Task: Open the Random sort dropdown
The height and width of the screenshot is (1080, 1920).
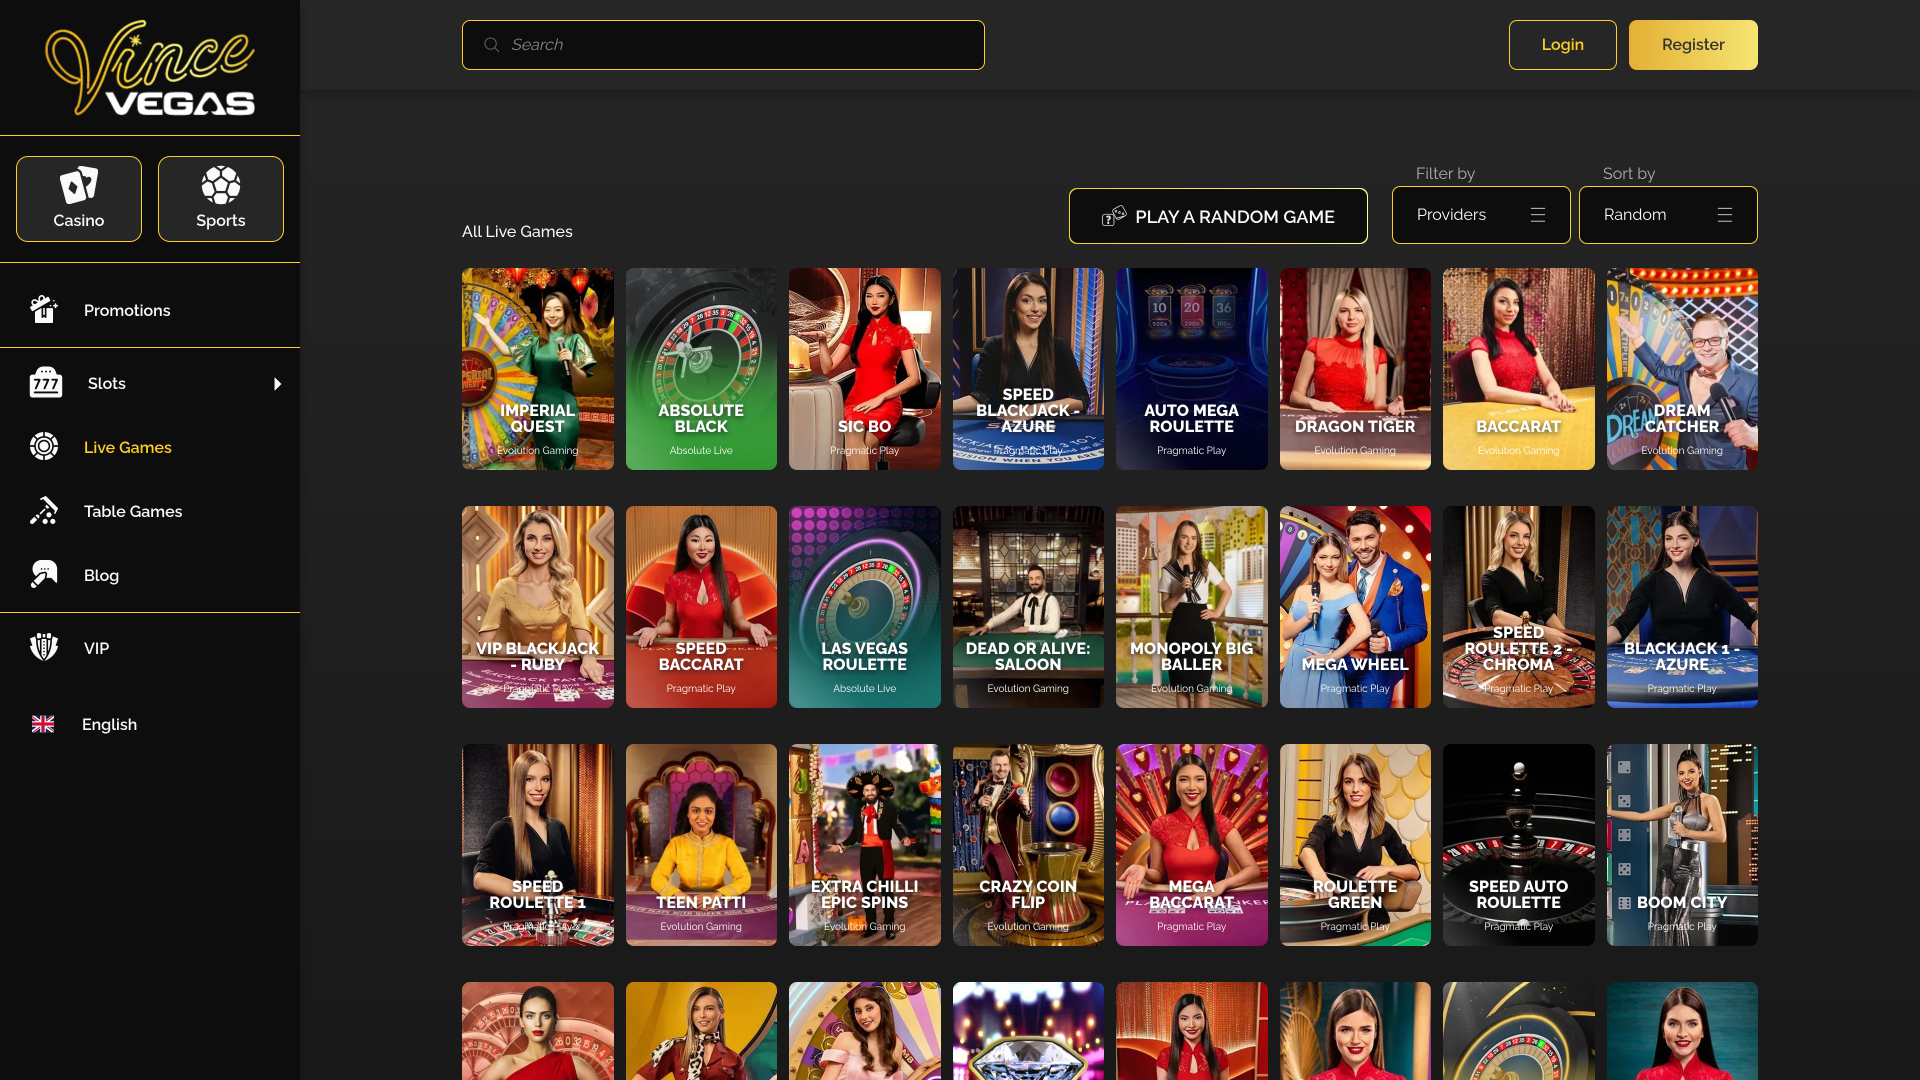Action: (1668, 214)
